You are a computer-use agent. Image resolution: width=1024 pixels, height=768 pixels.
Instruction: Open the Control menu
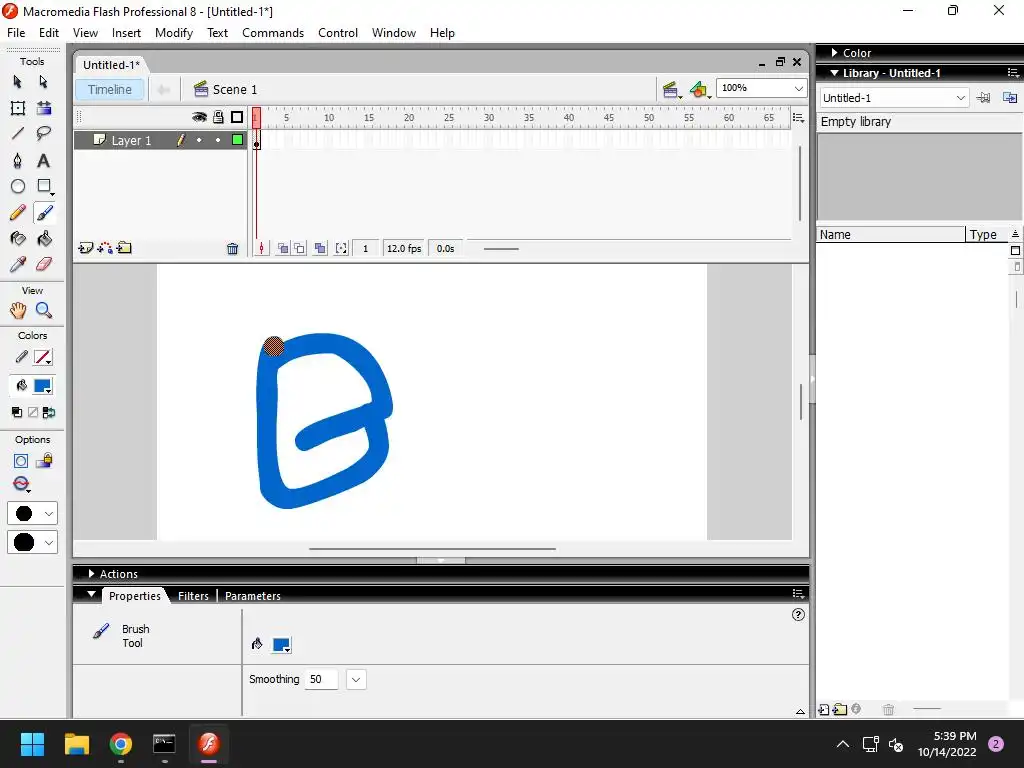point(338,33)
